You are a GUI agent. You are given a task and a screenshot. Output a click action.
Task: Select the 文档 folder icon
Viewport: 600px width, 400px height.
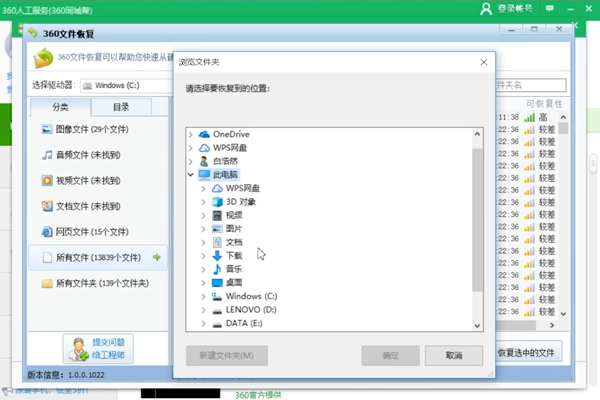[217, 242]
